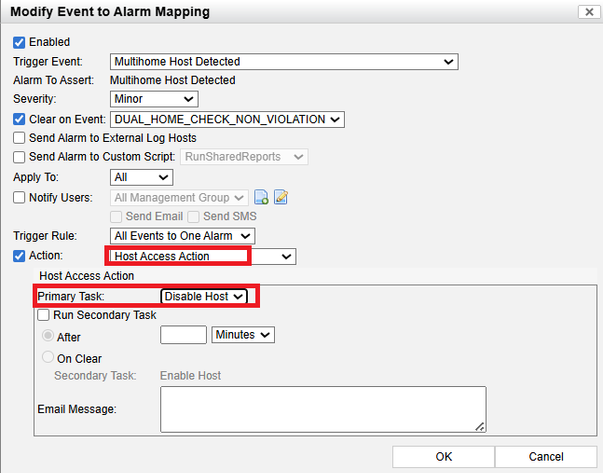Open the Apply To dropdown
The image size is (603, 473).
(141, 178)
